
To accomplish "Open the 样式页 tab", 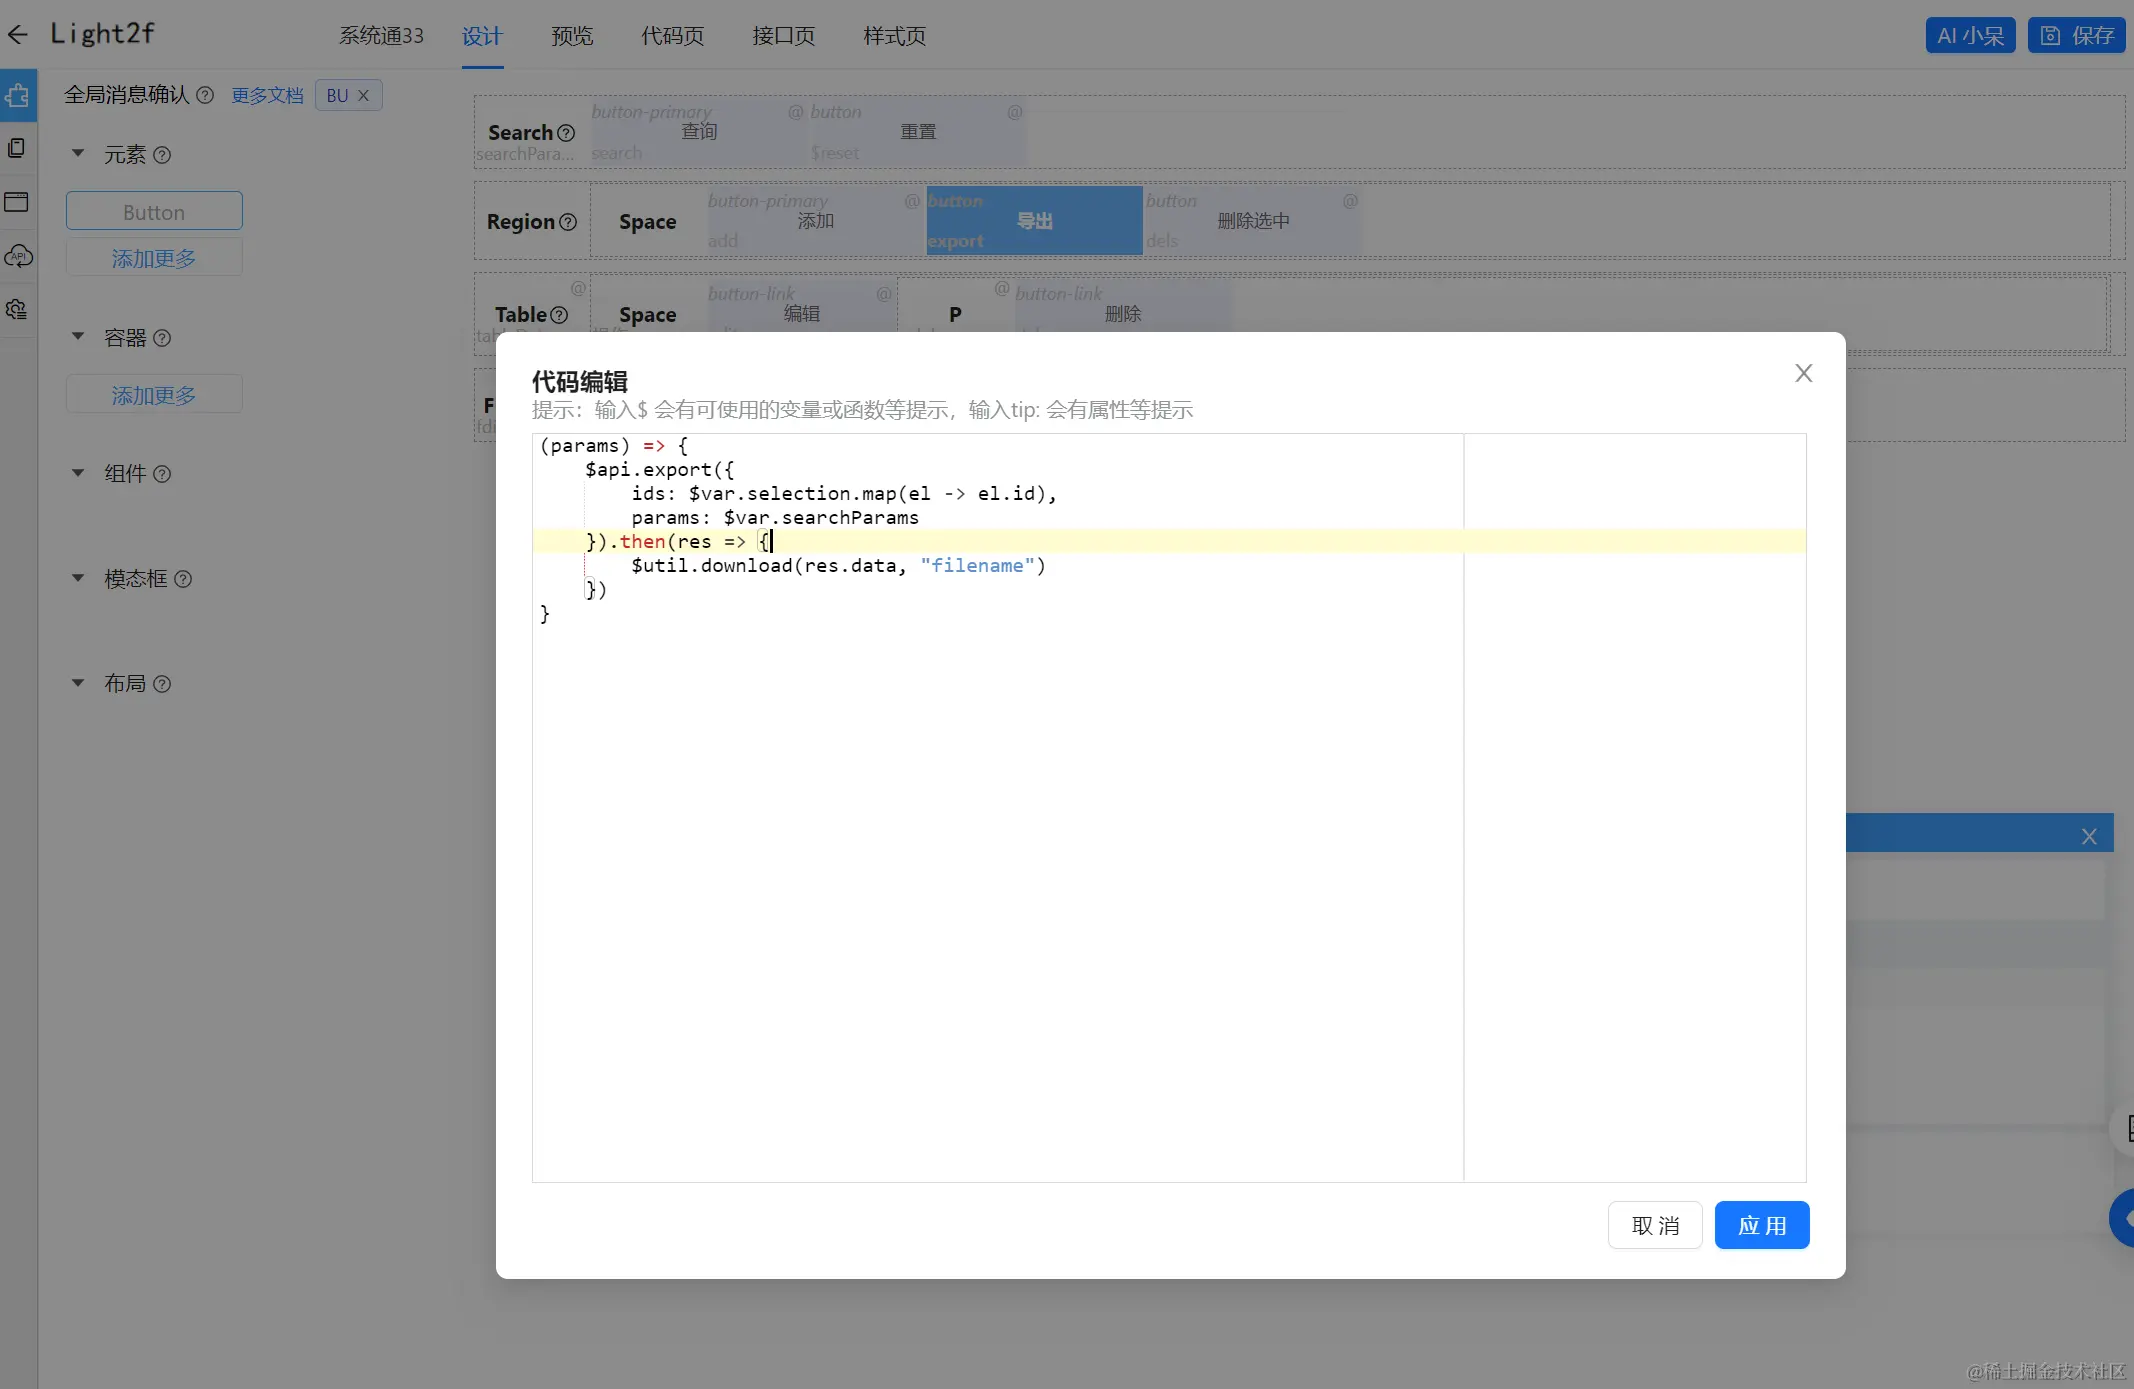I will tap(894, 36).
